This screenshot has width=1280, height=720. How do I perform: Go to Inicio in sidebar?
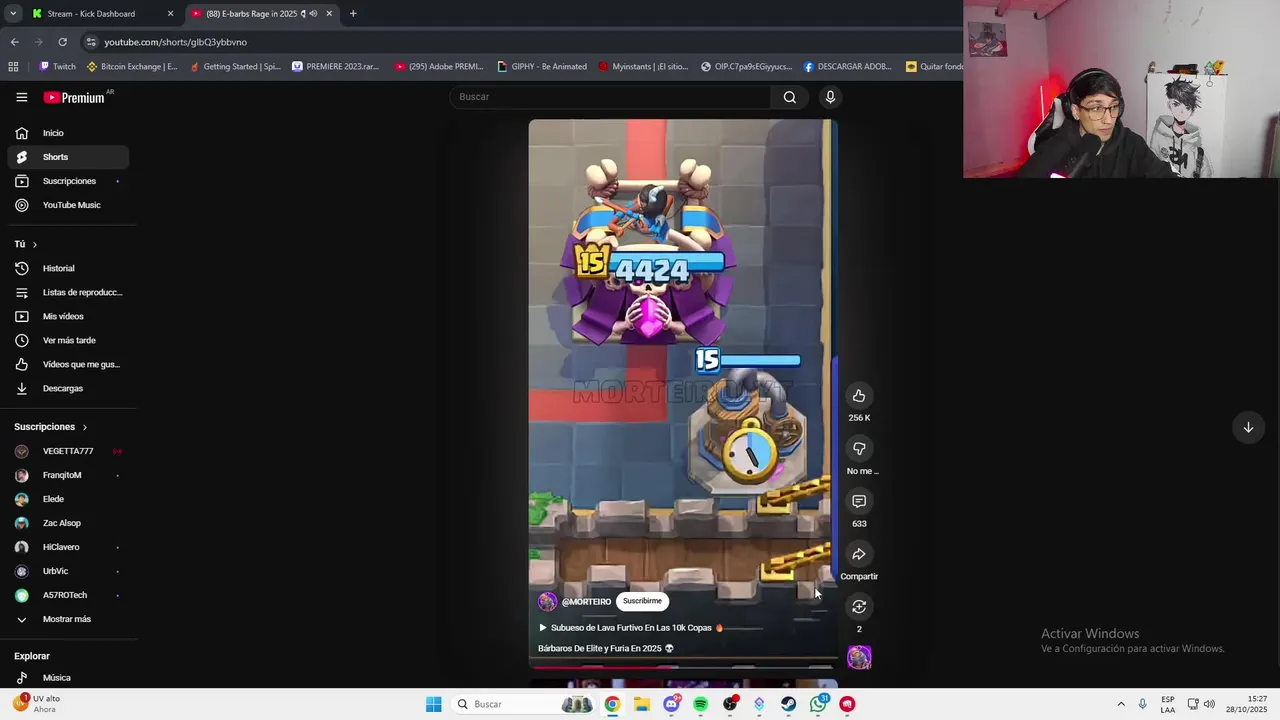[x=68, y=133]
